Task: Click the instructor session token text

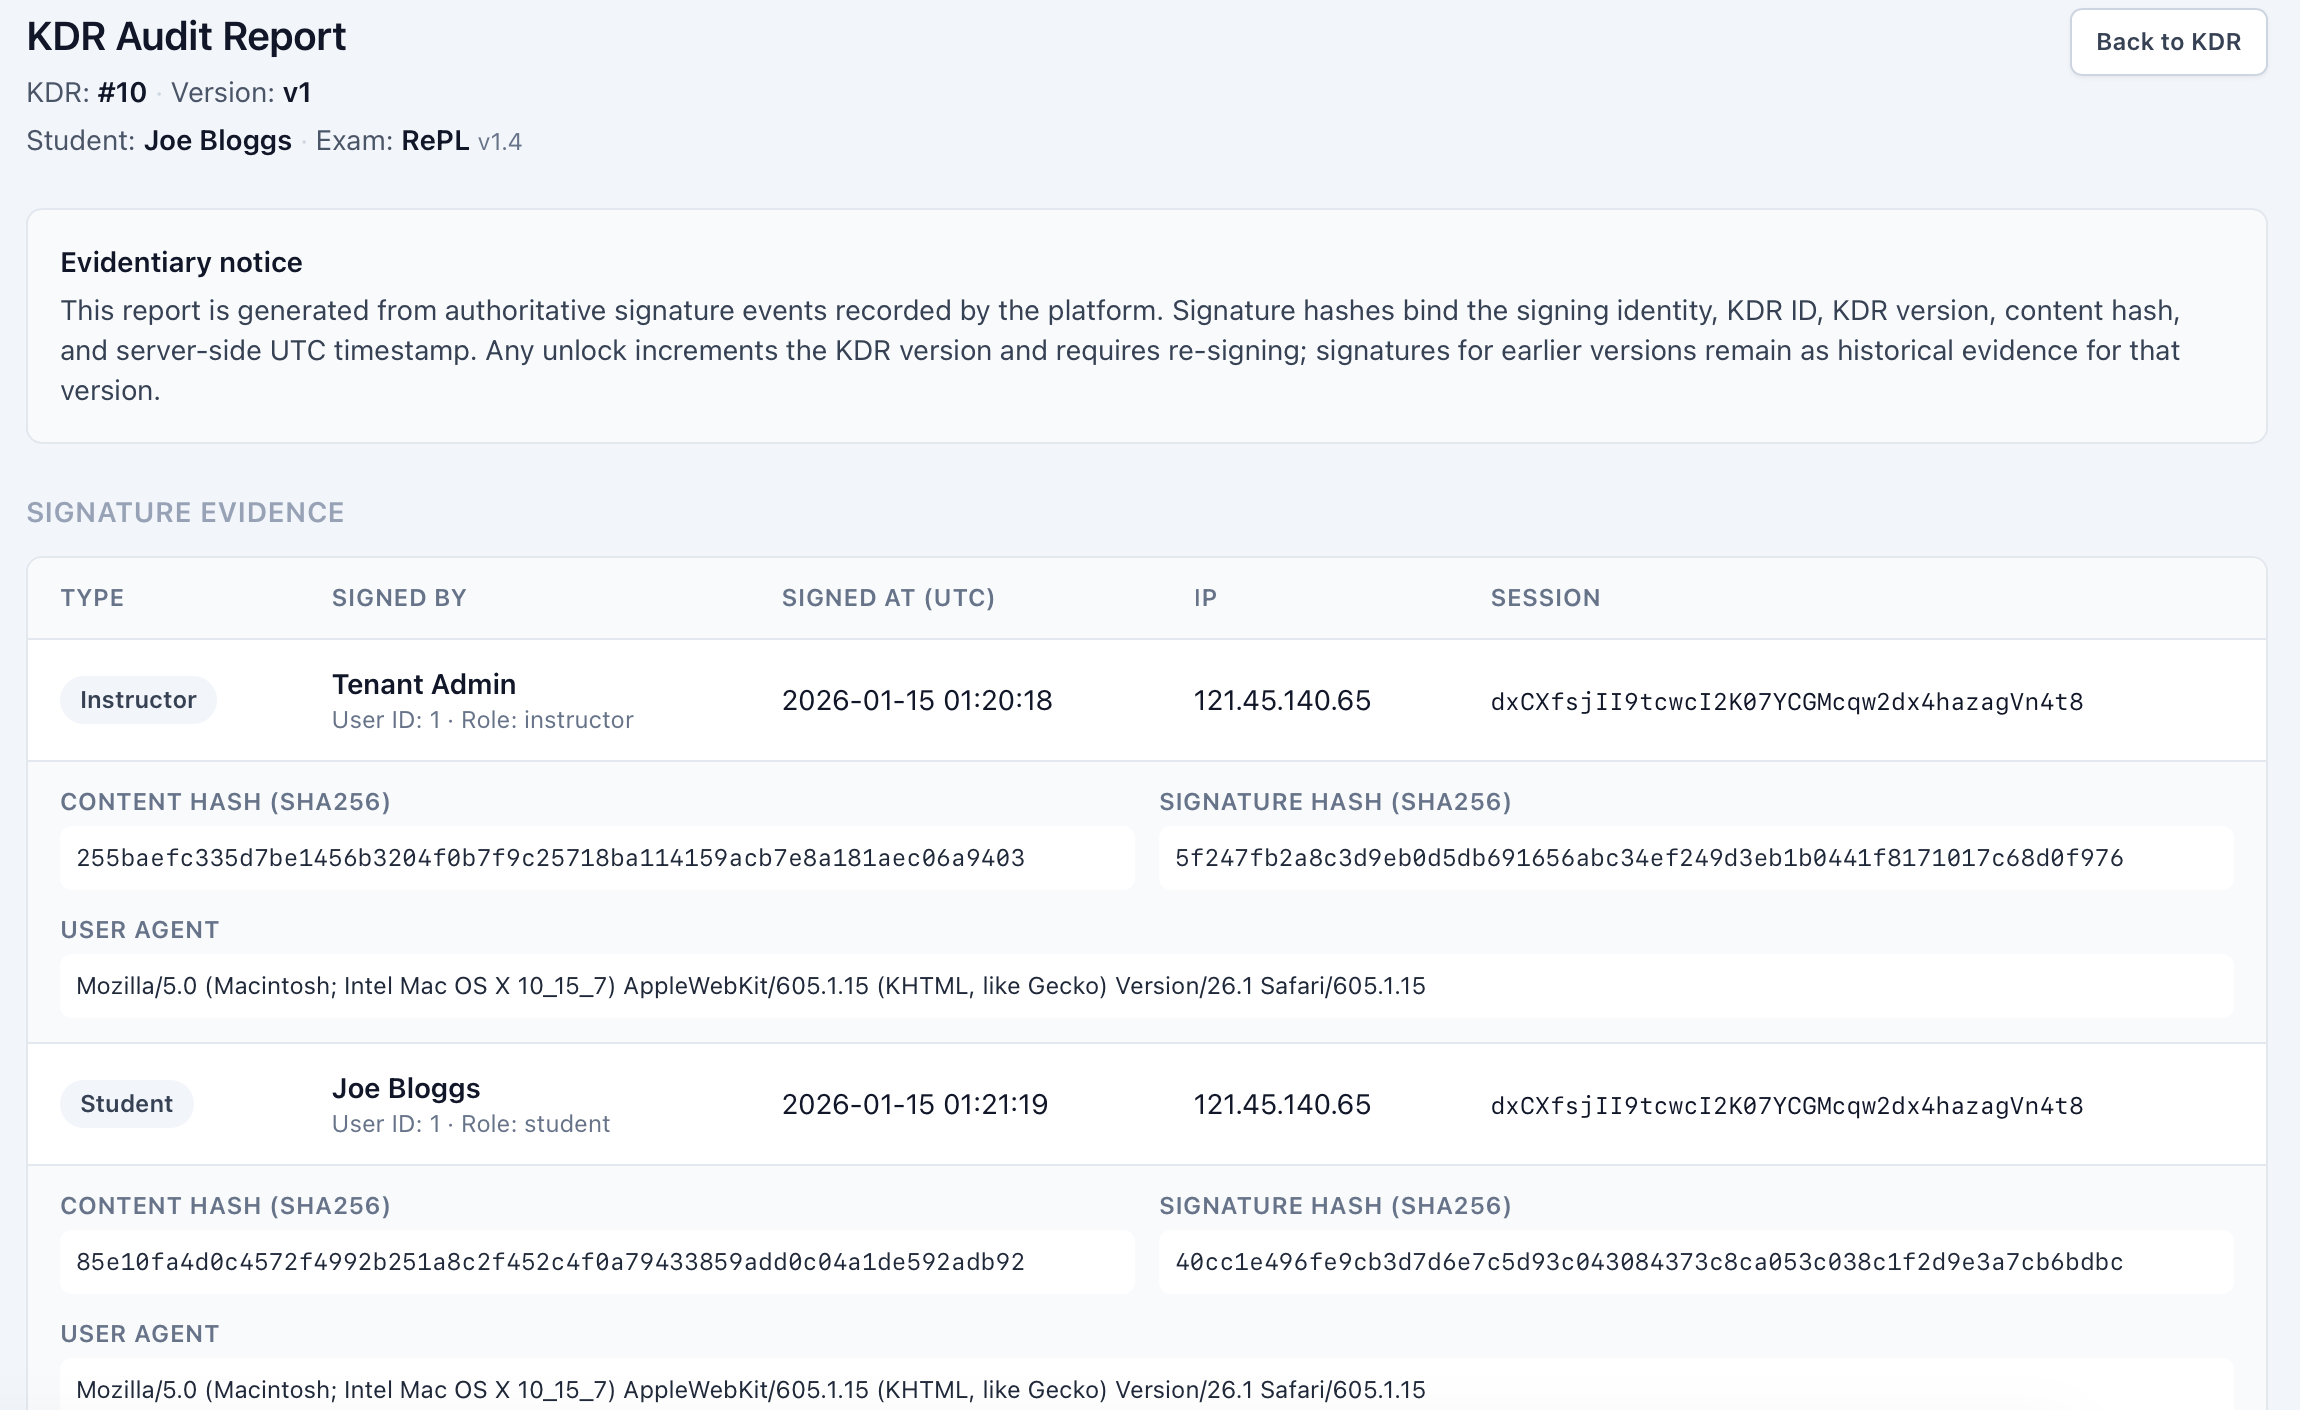Action: (1786, 702)
